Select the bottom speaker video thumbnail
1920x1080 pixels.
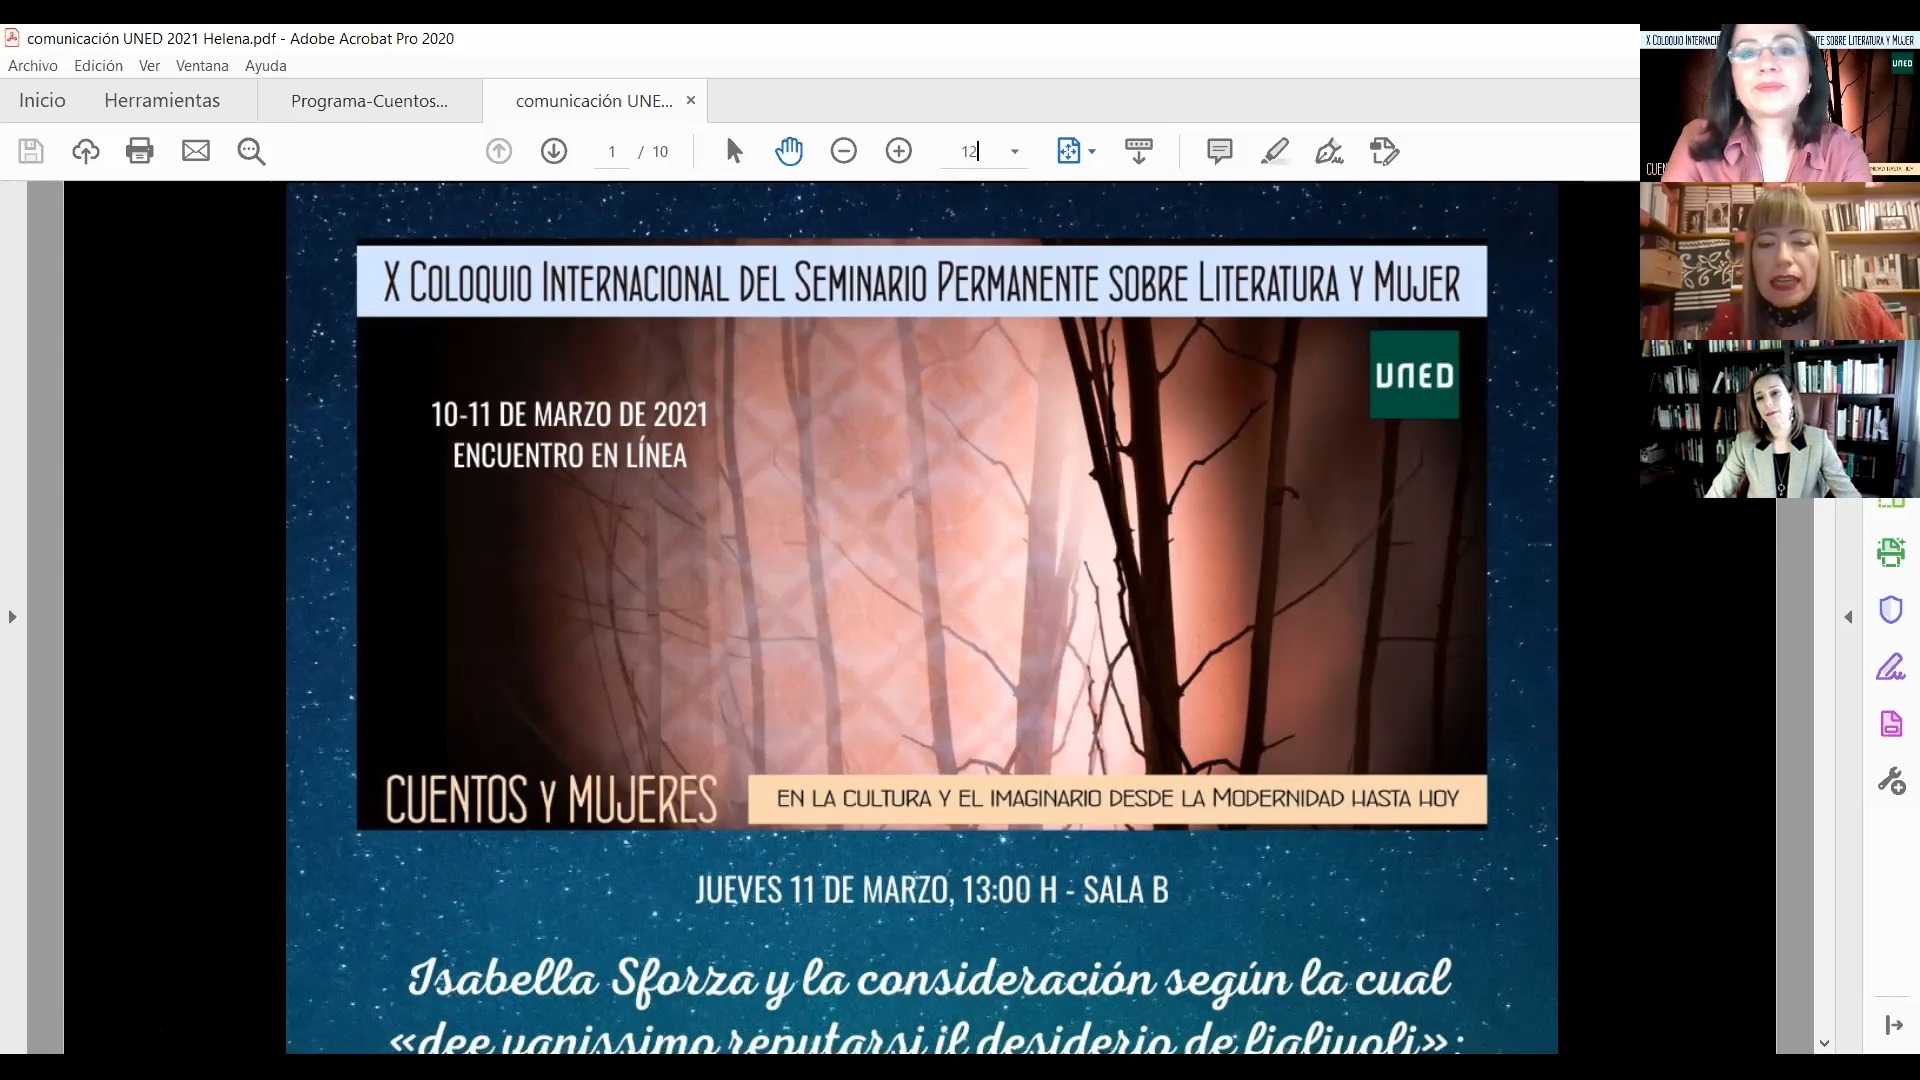point(1780,420)
